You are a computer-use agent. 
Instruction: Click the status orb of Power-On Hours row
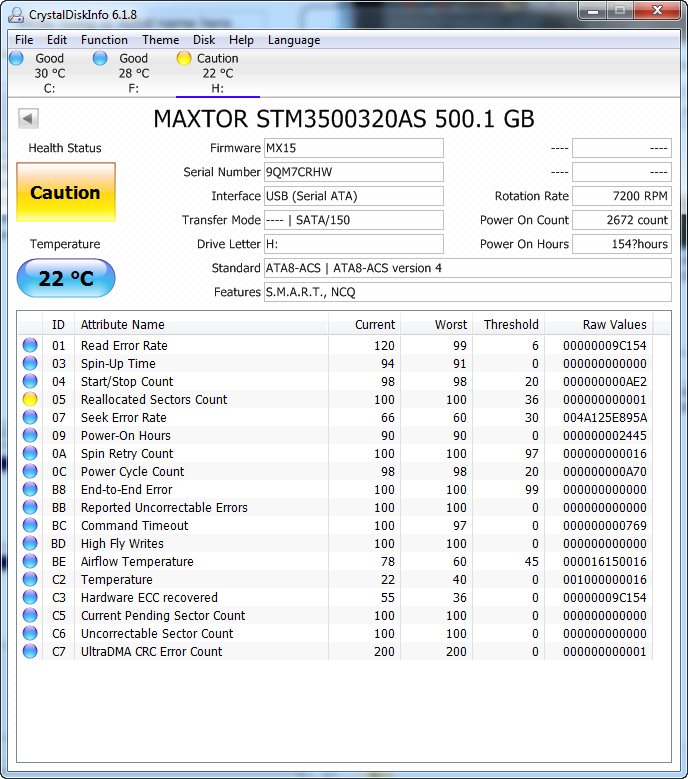point(30,435)
